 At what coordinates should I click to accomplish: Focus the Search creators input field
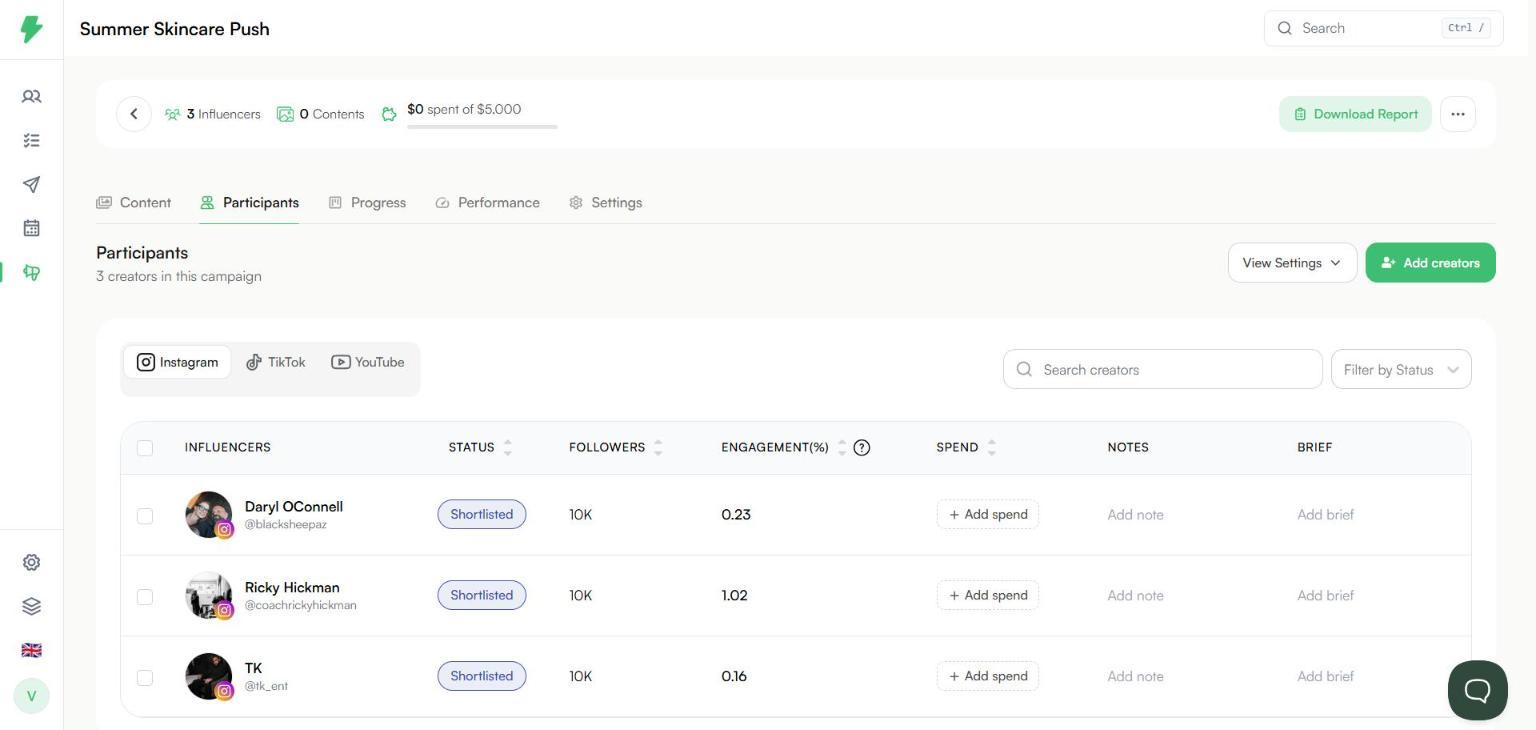pos(1163,370)
